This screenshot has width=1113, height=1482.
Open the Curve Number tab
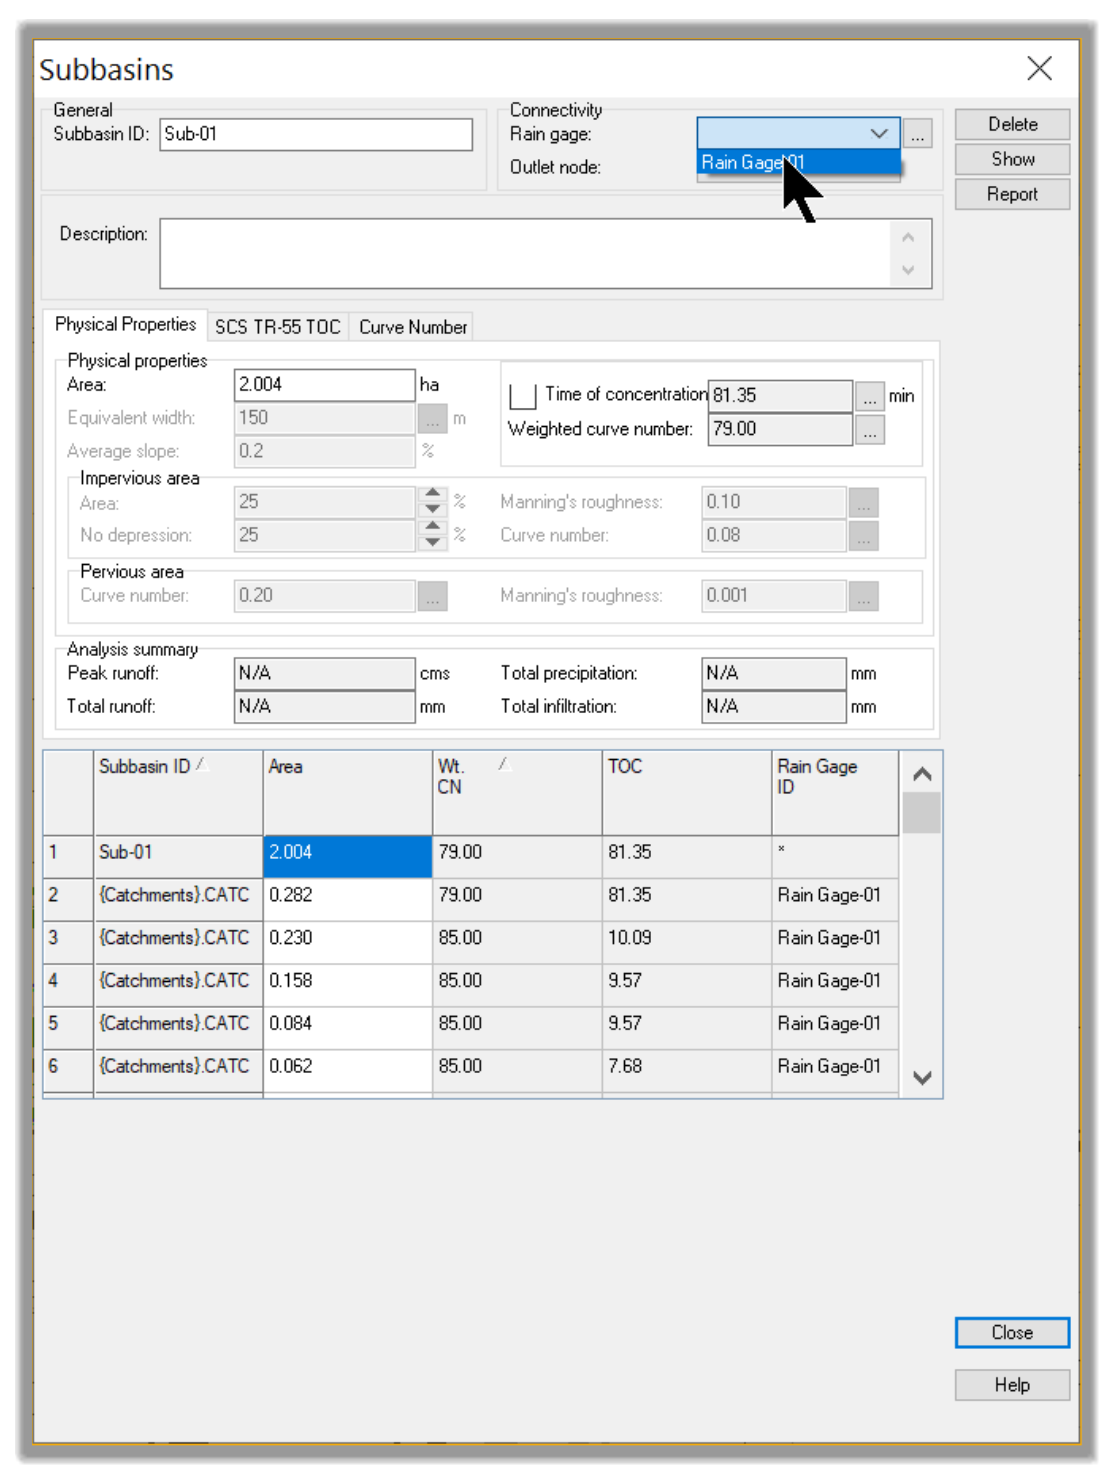pos(412,327)
